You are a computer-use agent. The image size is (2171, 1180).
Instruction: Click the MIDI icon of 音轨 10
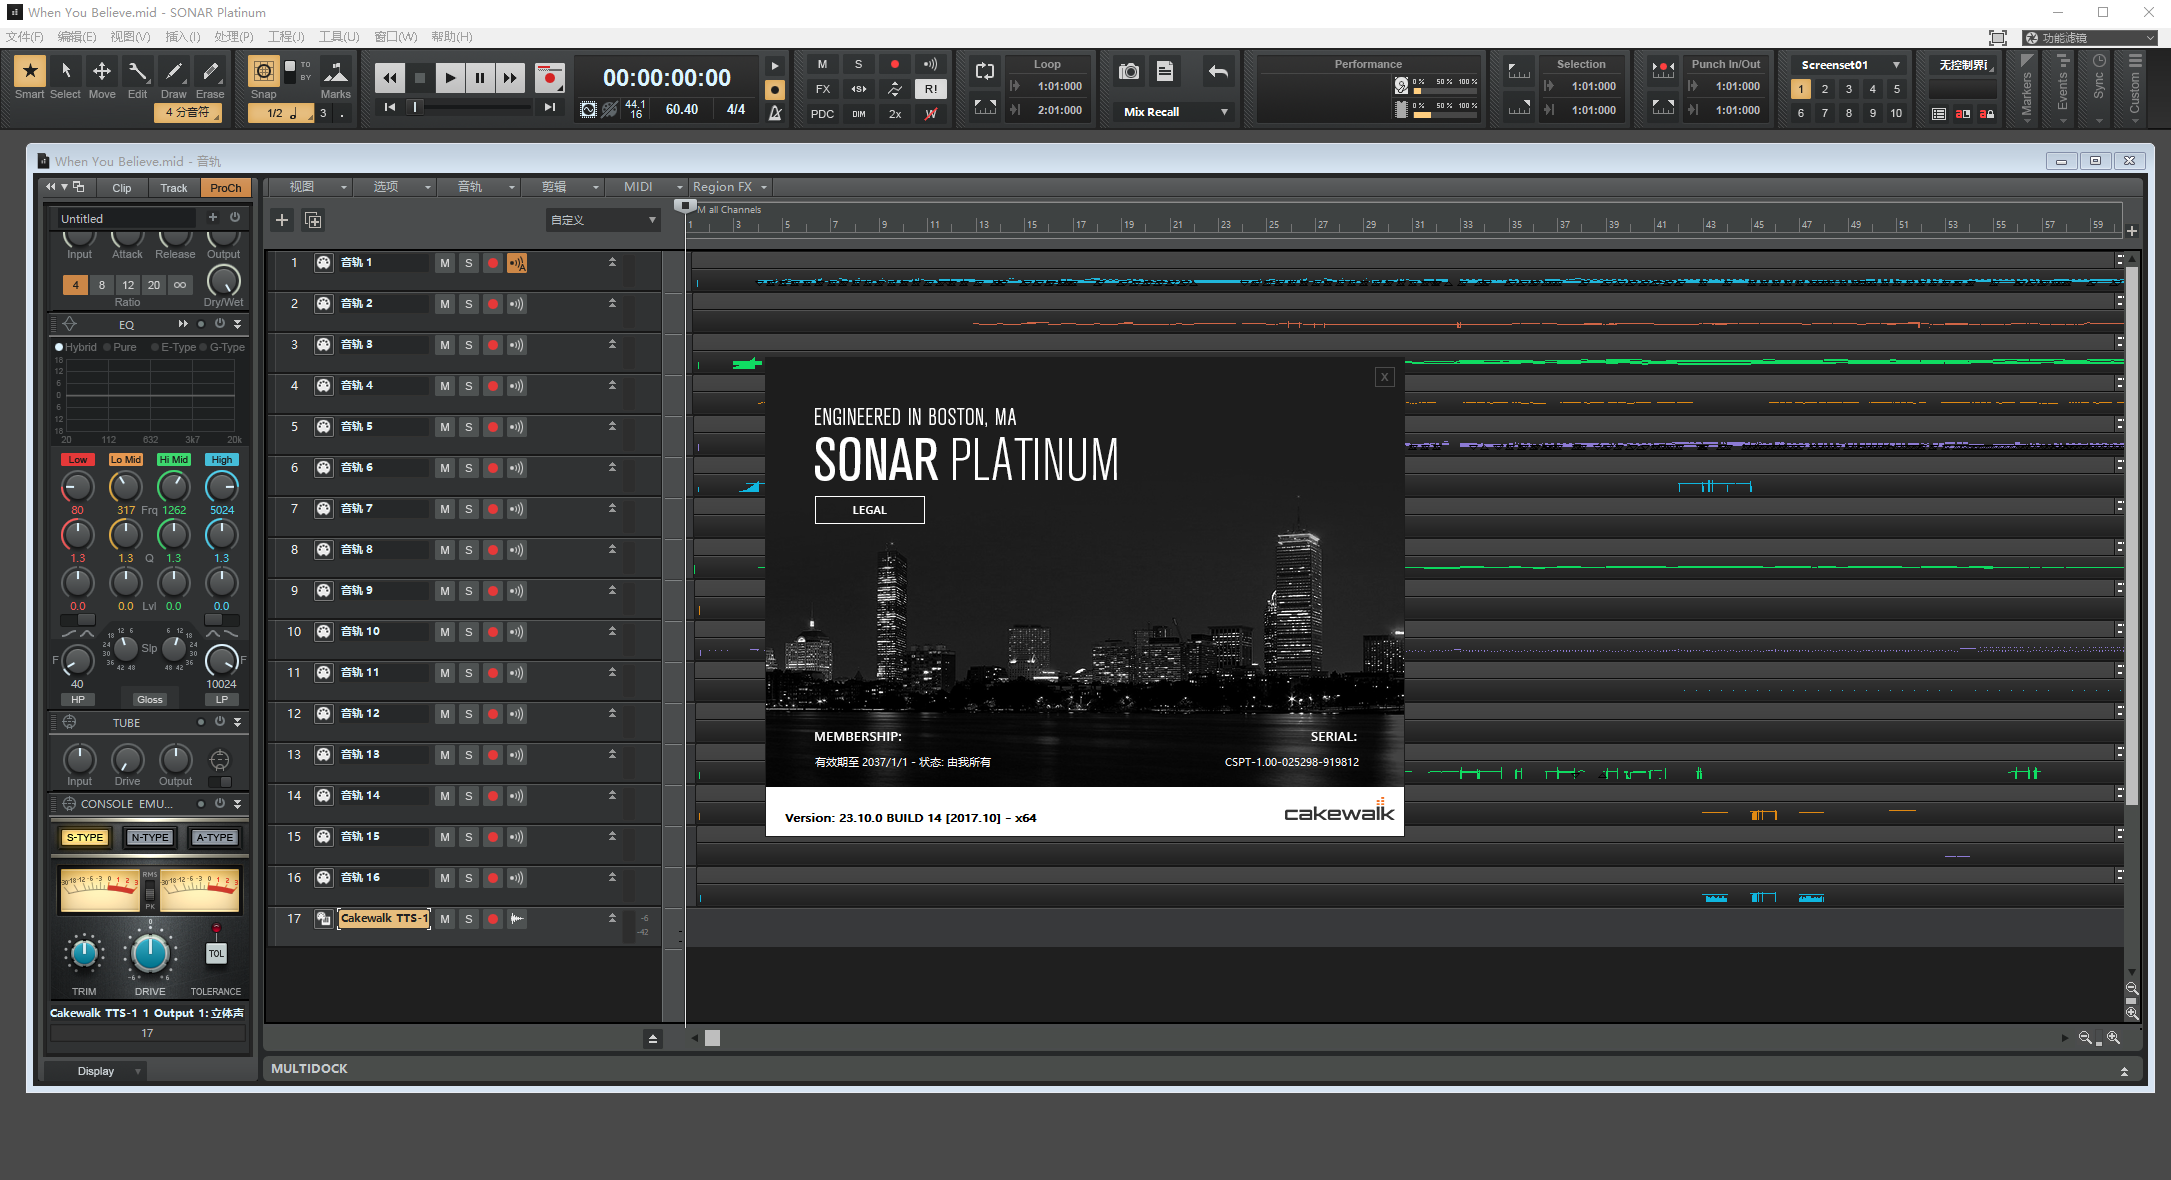[x=324, y=632]
